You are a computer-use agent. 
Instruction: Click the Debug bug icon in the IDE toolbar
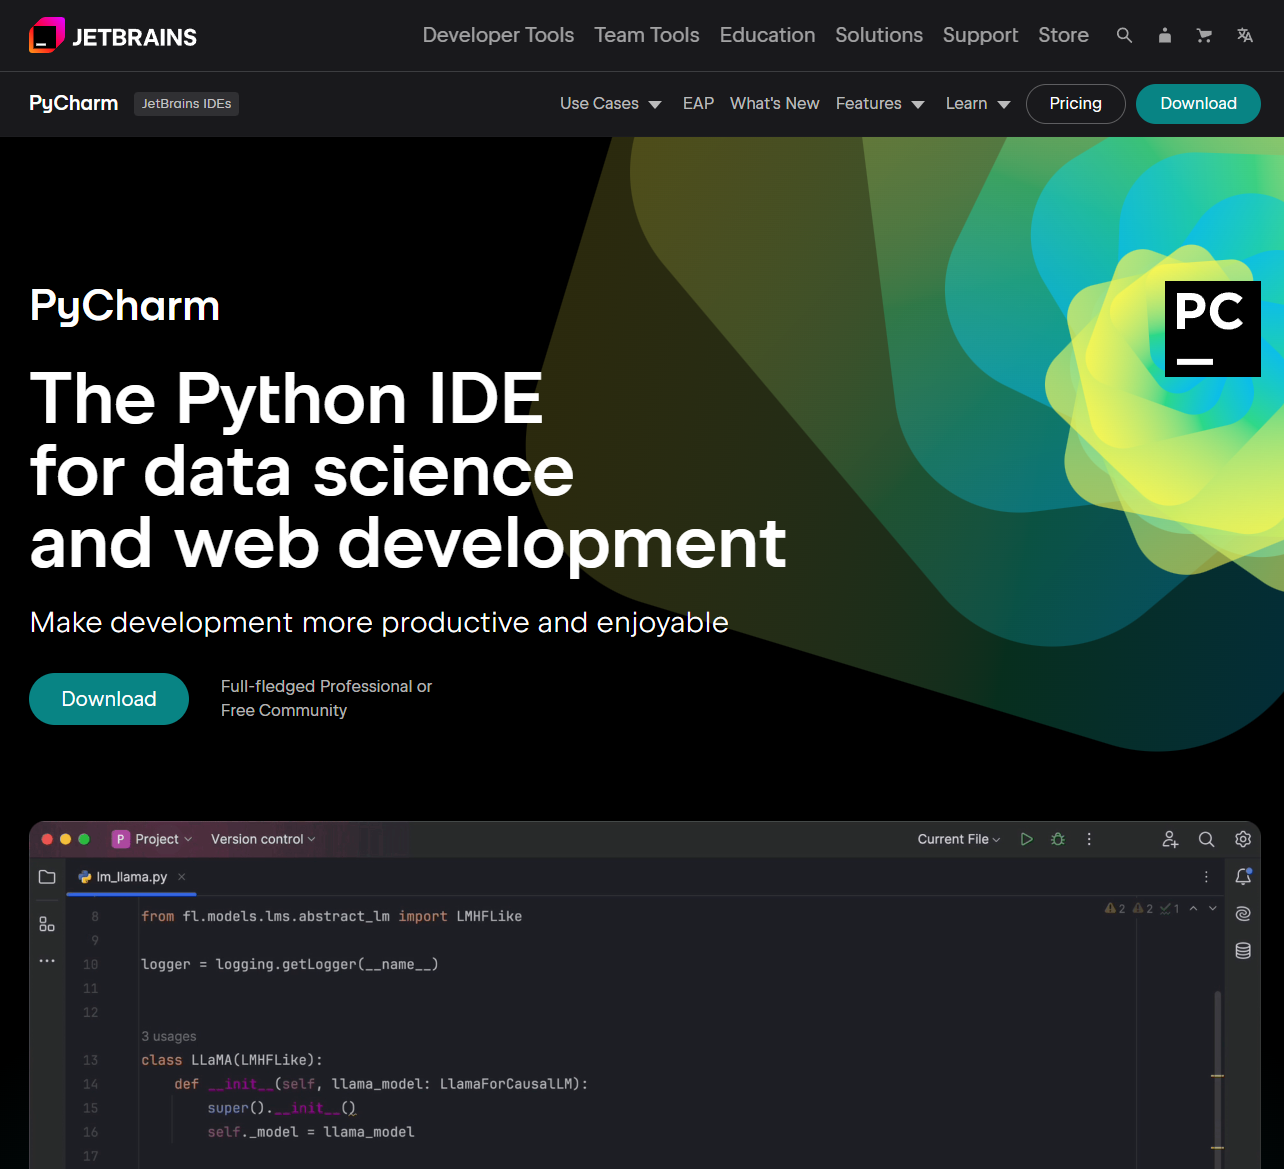click(1058, 839)
